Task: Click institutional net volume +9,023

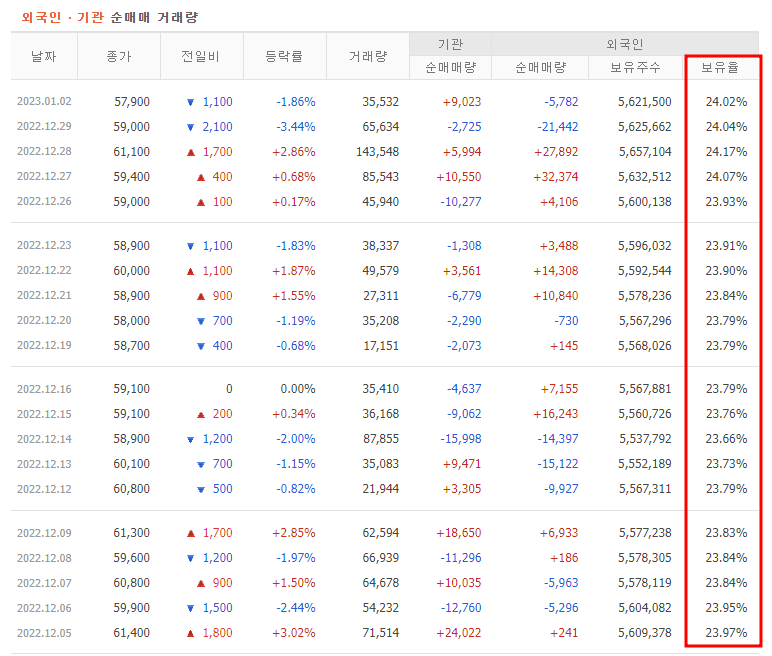Action: click(462, 101)
